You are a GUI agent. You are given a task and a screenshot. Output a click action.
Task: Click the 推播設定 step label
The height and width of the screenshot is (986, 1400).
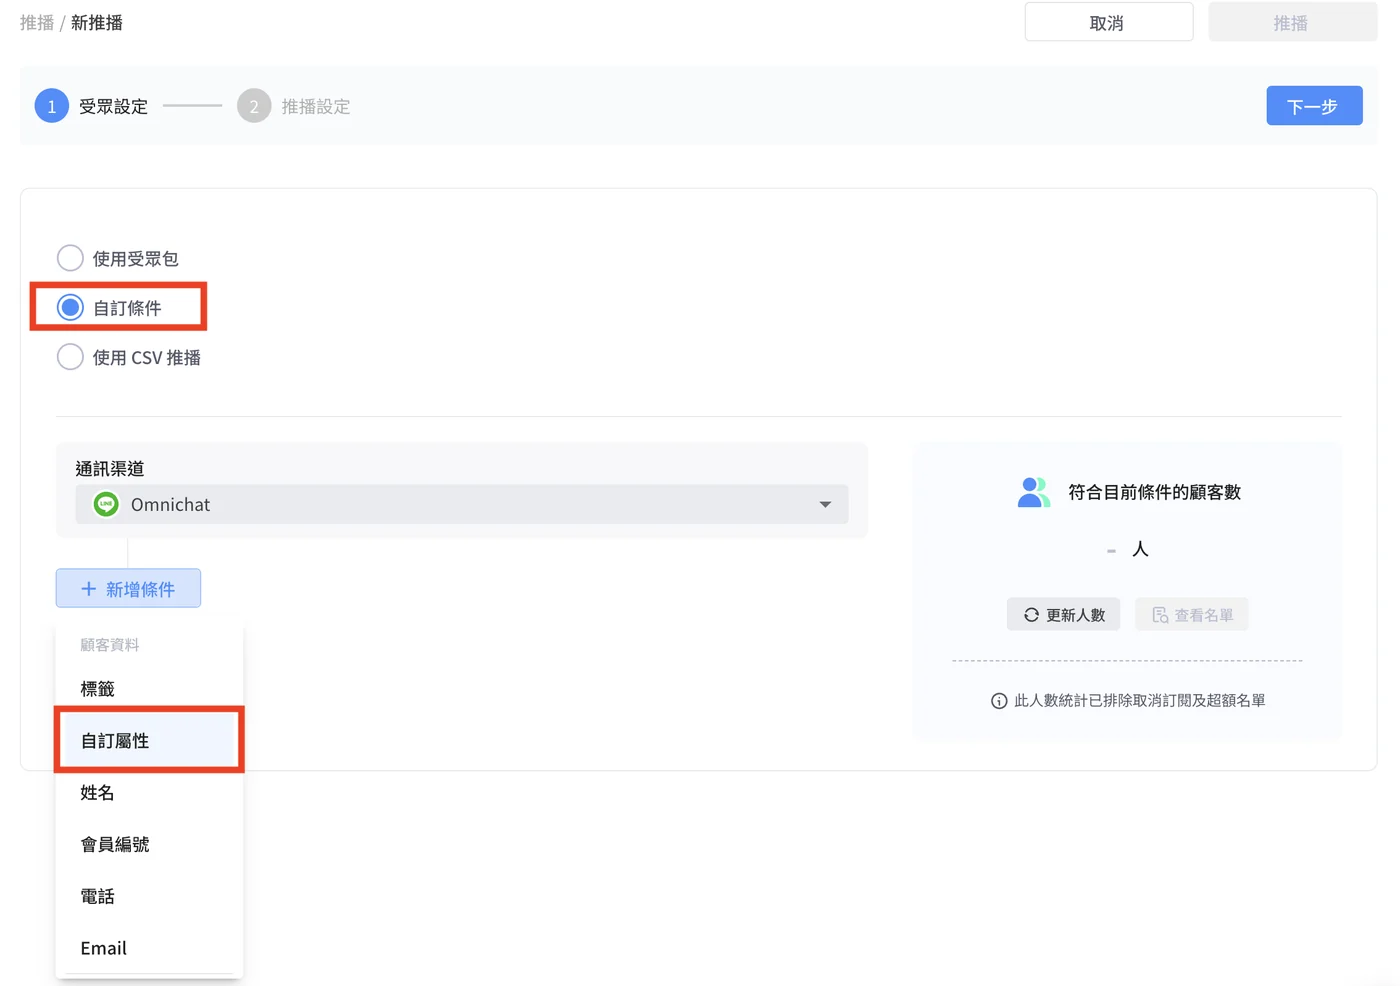pyautogui.click(x=316, y=107)
